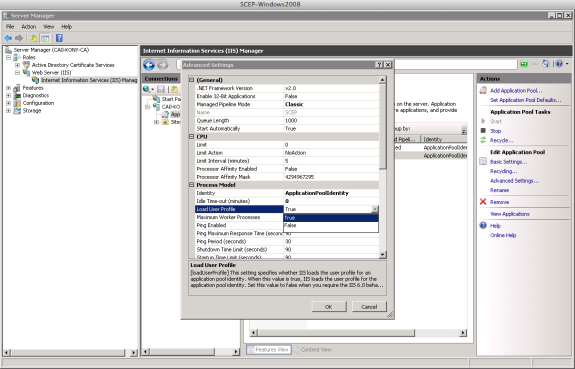This screenshot has height=369, width=575.
Task: Open the File menu
Action: coord(10,27)
